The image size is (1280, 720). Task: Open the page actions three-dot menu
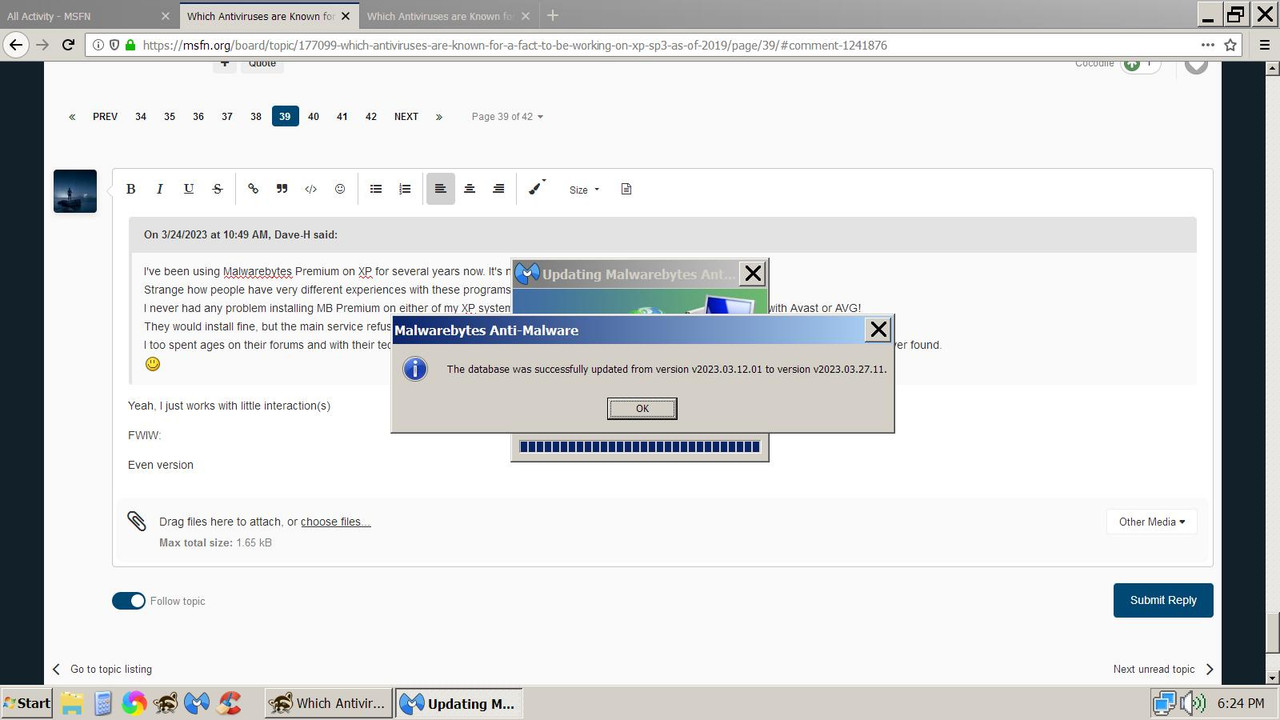click(x=1207, y=45)
